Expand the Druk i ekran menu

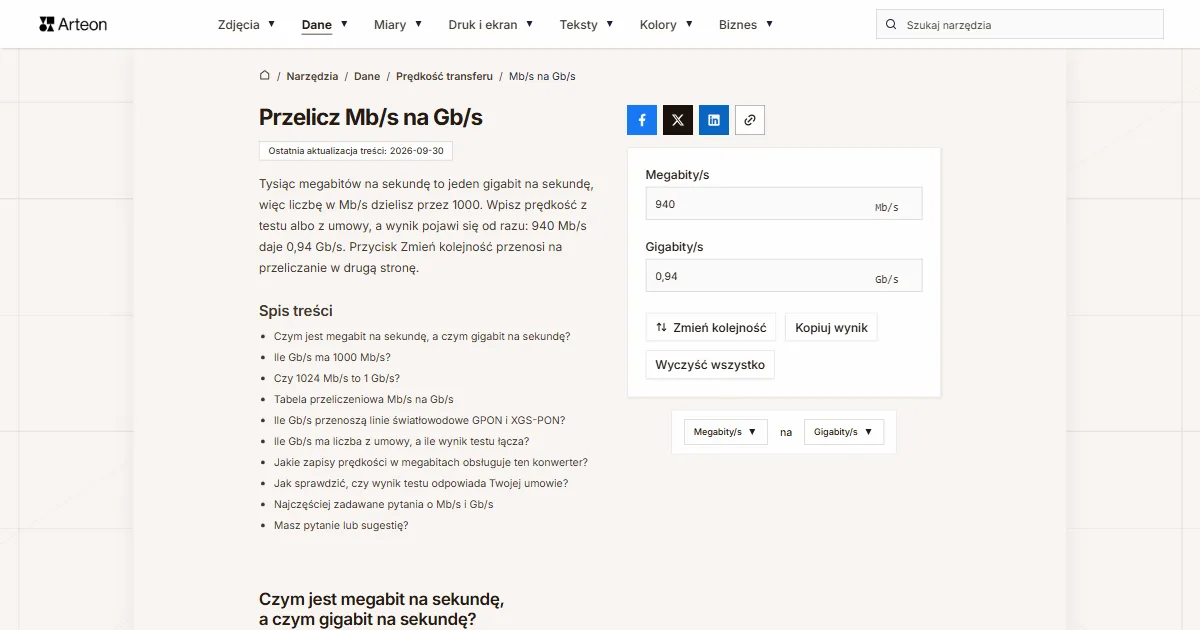tap(490, 24)
